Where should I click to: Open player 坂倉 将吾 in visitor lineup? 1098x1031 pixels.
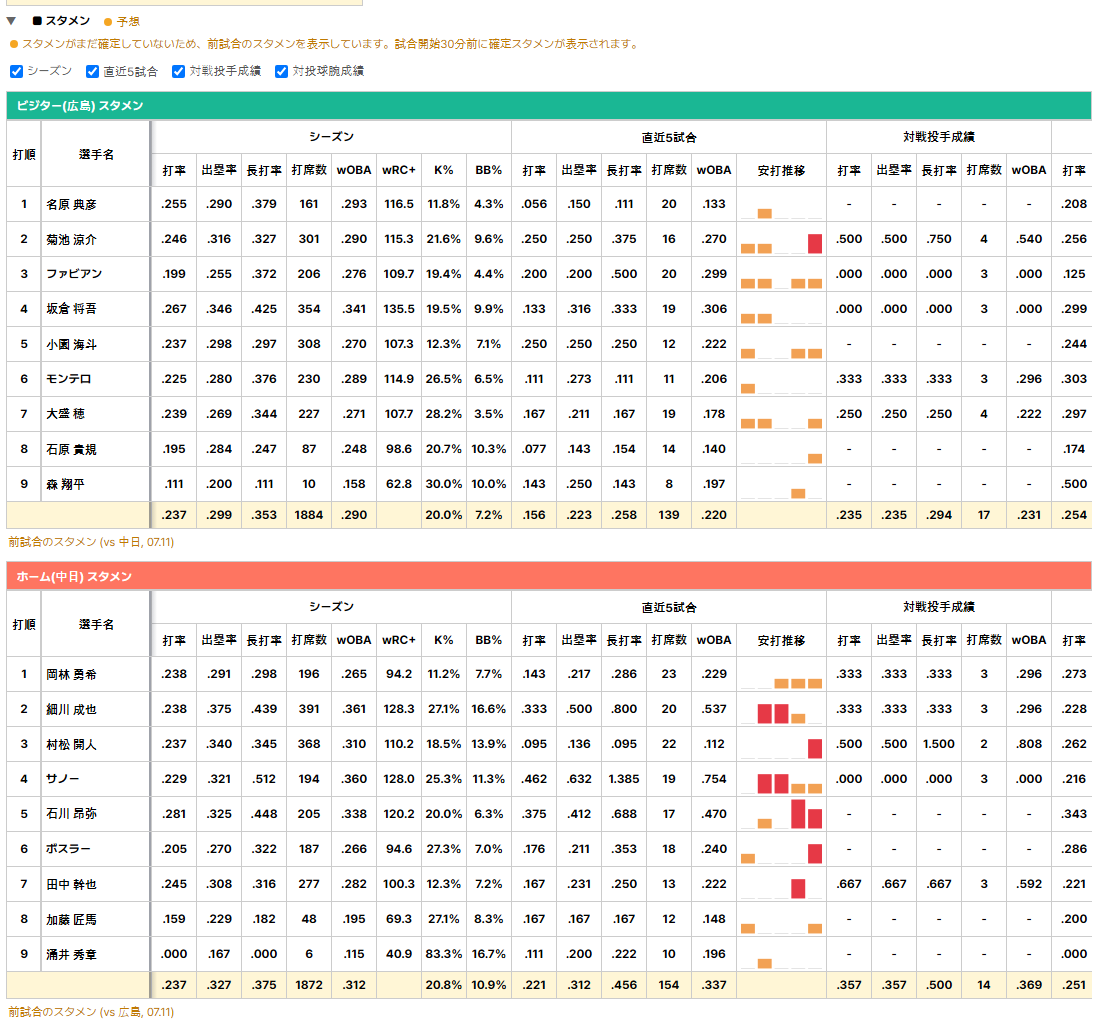(x=71, y=309)
